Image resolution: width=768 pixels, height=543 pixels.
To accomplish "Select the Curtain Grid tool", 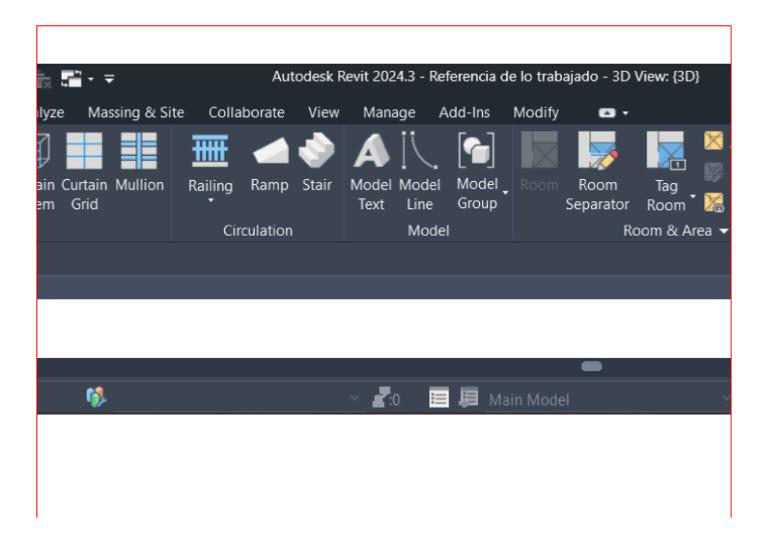I will coord(84,171).
